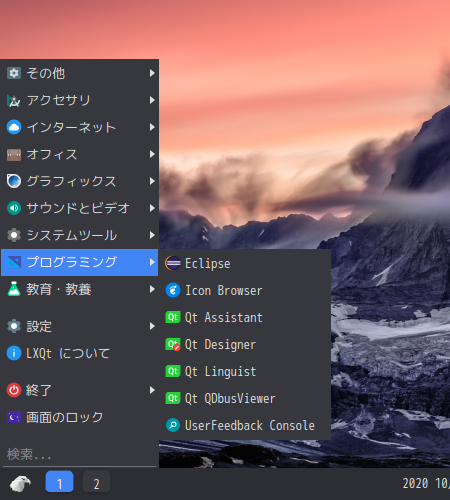Click the Qt QDbusViewer green icon

tap(173, 398)
